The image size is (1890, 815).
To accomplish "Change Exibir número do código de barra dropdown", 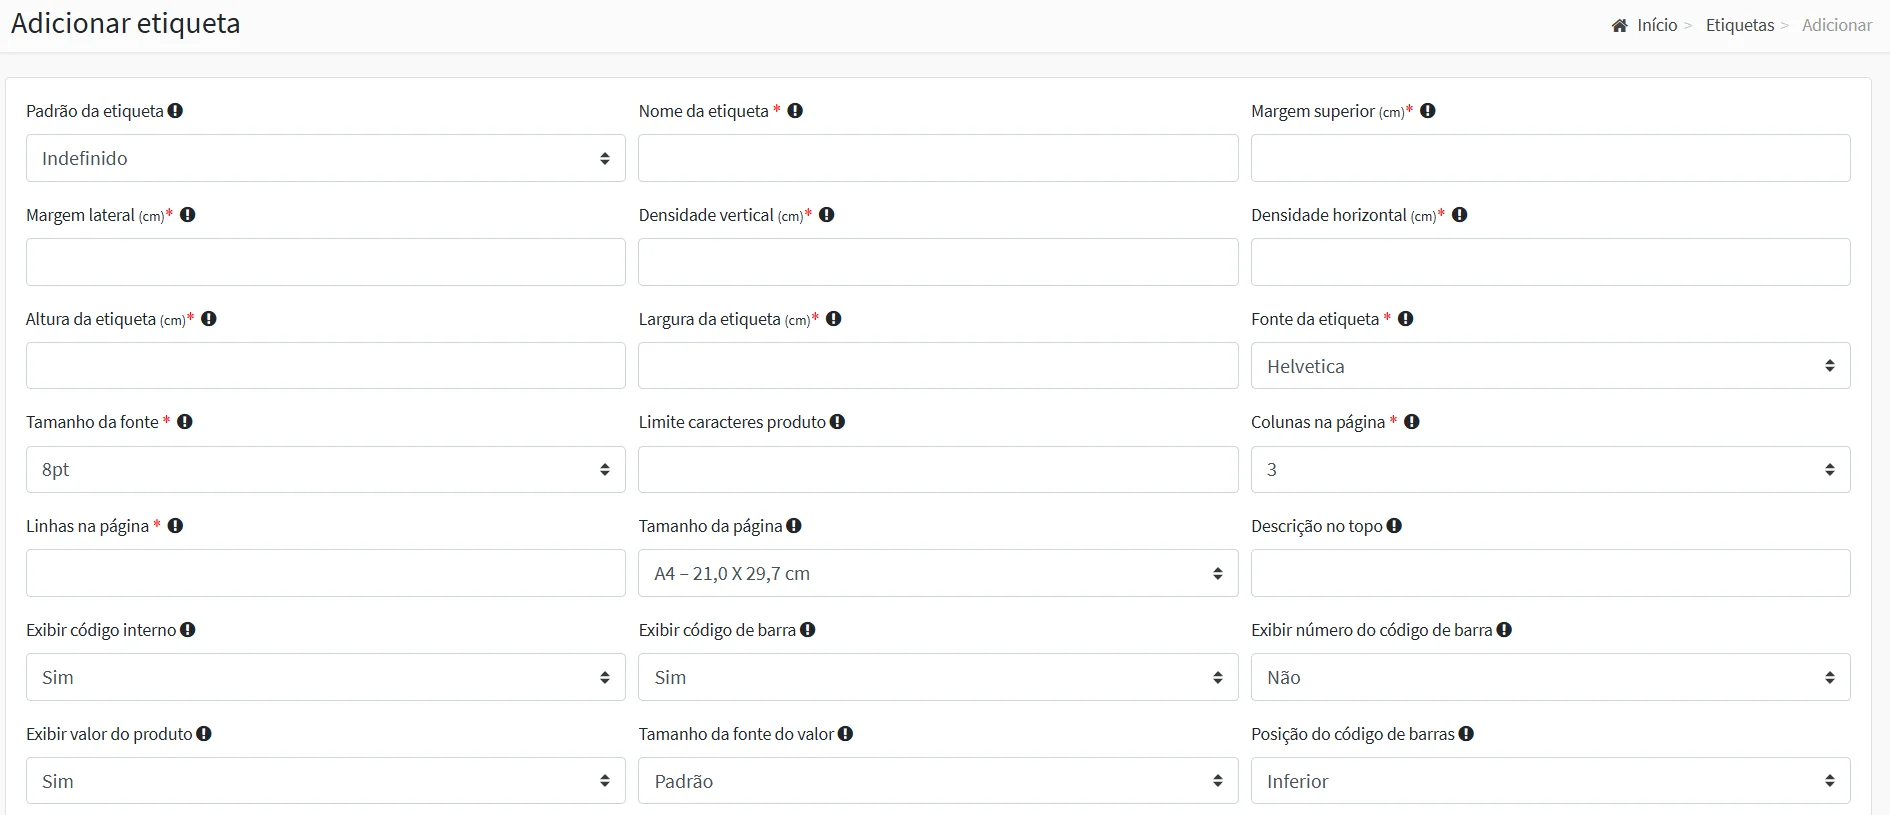I will coord(1550,678).
